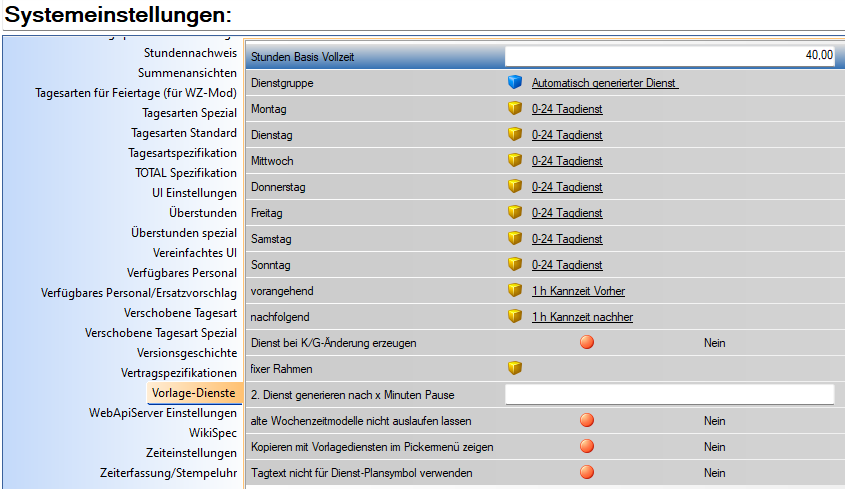Select WebApiServer Einstellungen in the sidebar

tap(163, 413)
